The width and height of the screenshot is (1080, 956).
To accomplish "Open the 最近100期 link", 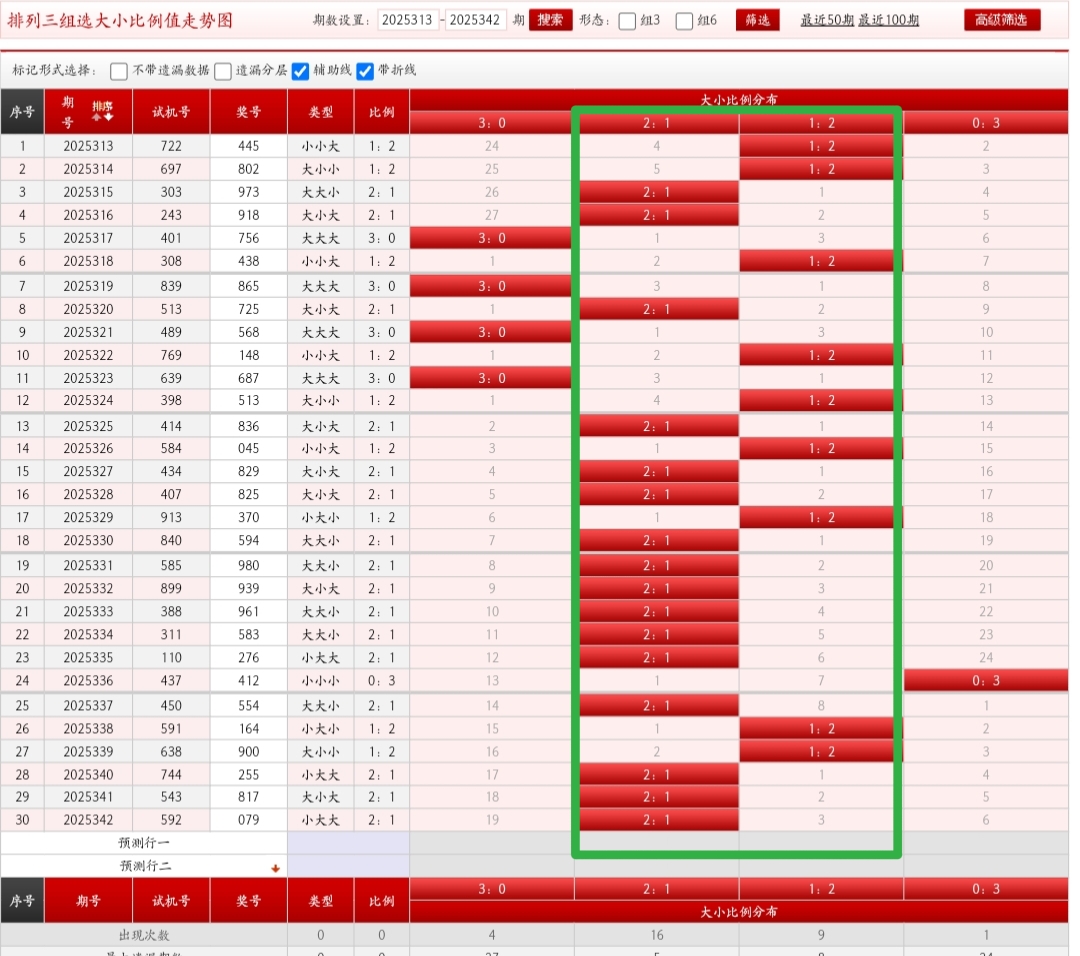I will (x=888, y=20).
